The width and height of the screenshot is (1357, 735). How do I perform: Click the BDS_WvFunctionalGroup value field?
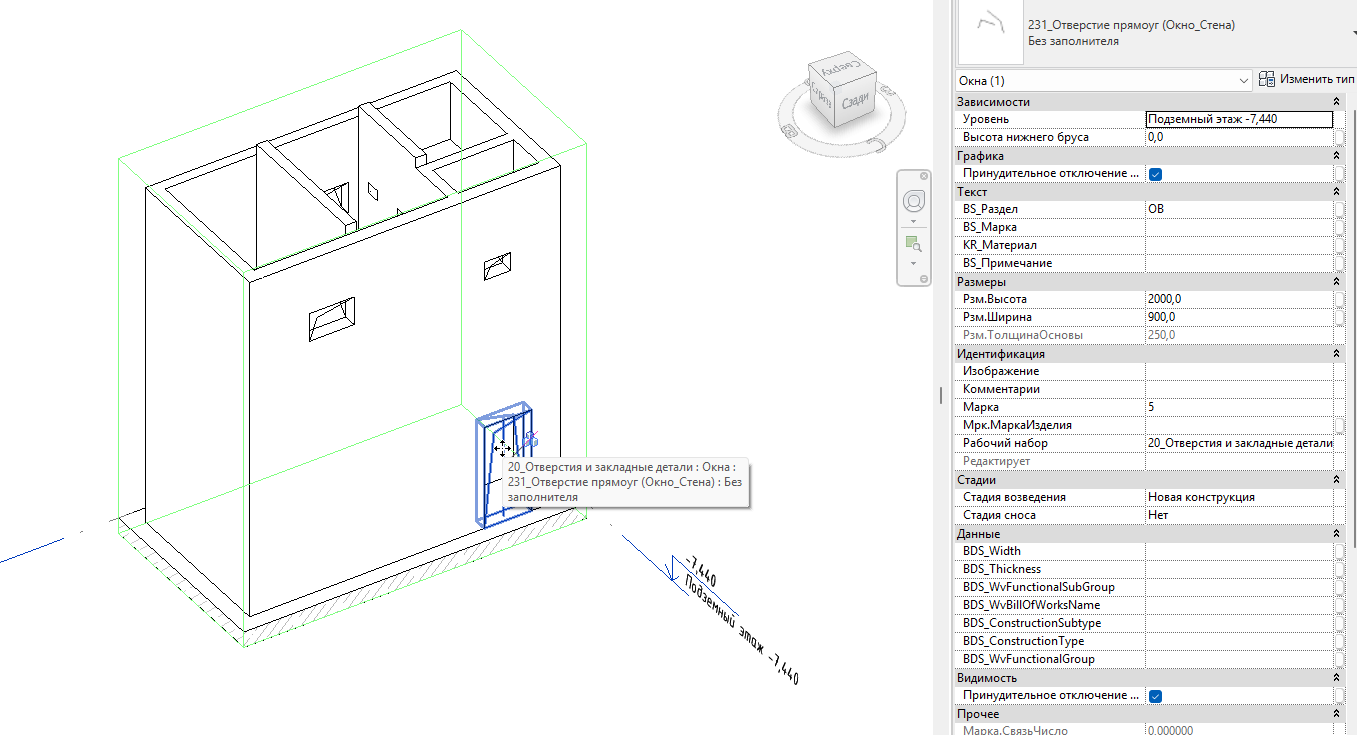(1239, 659)
